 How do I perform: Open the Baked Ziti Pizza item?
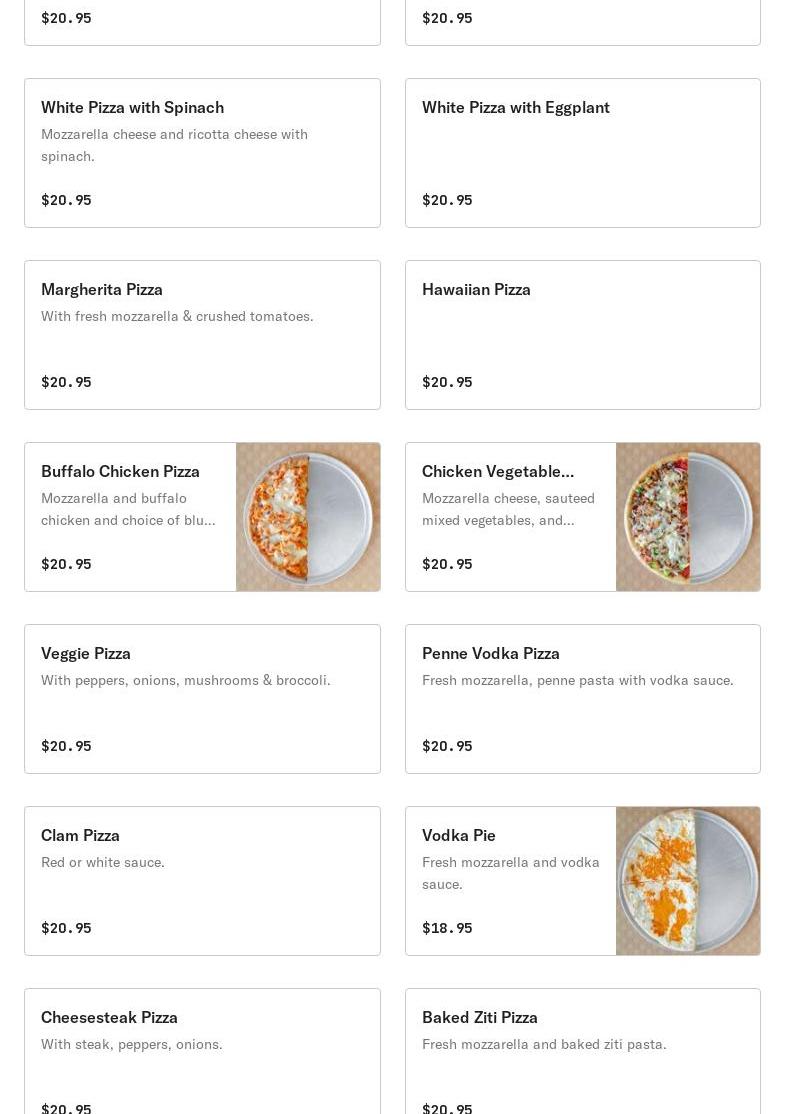tap(583, 1051)
